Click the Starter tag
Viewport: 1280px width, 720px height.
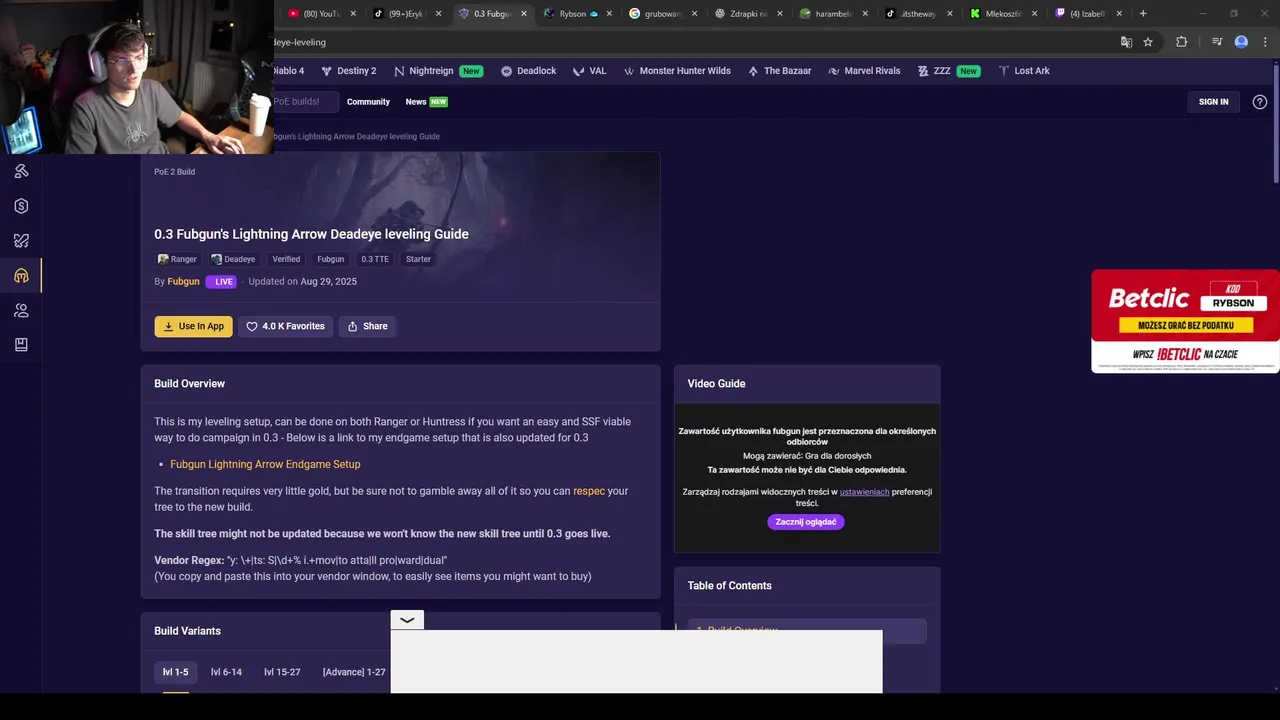418,259
